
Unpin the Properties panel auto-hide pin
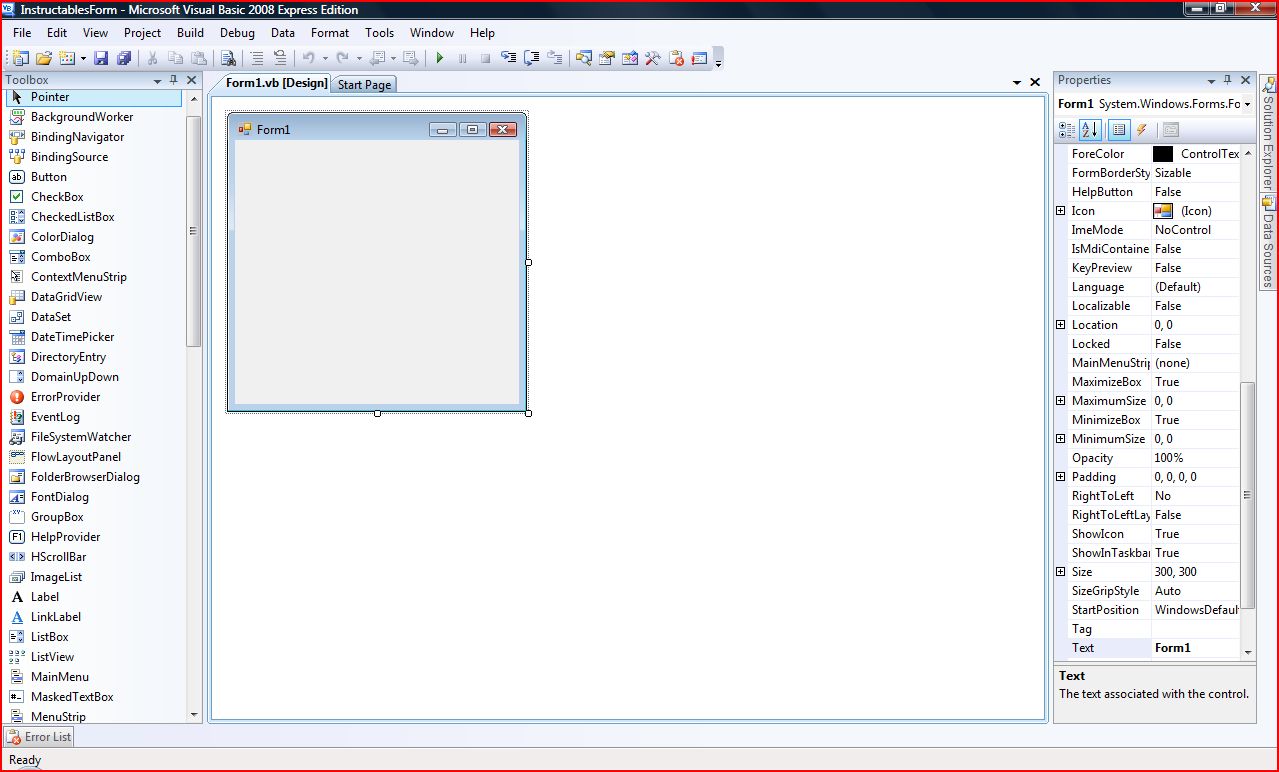pyautogui.click(x=1228, y=80)
